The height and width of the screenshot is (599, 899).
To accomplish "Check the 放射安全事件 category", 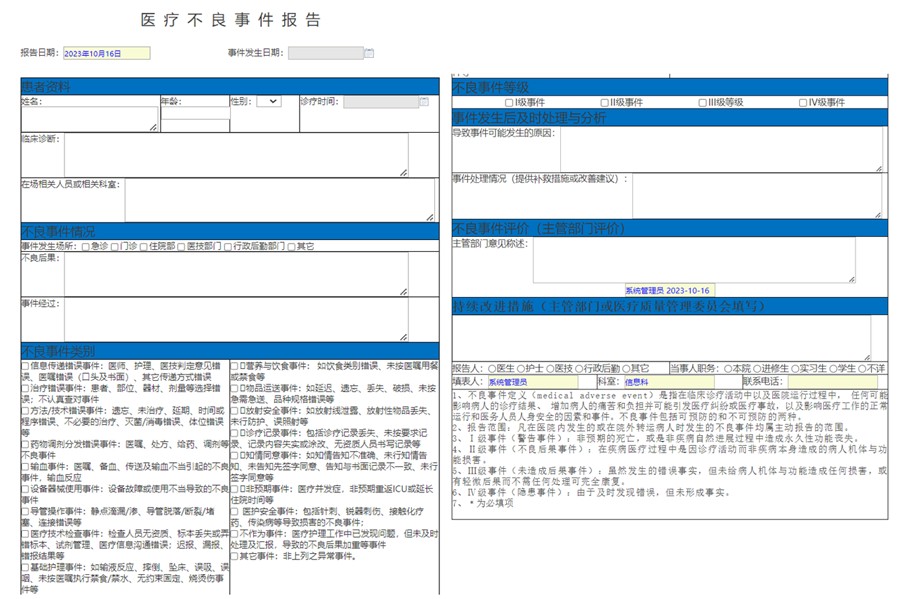I will [234, 410].
